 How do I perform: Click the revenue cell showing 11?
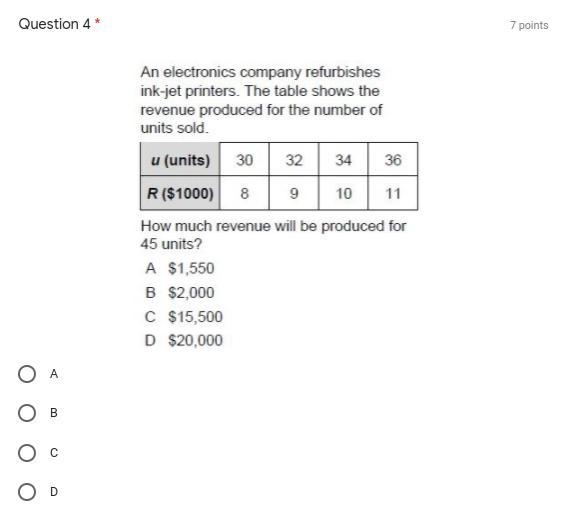[393, 193]
